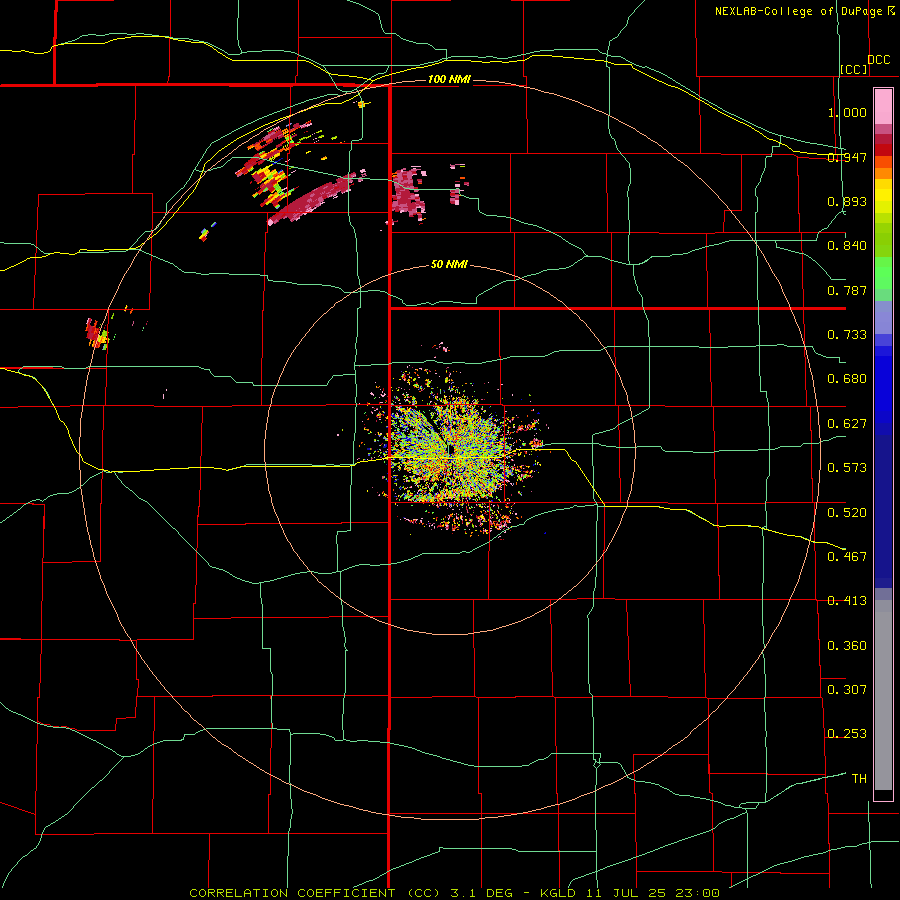This screenshot has width=900, height=900.
Task: Select the 0.680 scale value
Action: pyautogui.click(x=847, y=379)
